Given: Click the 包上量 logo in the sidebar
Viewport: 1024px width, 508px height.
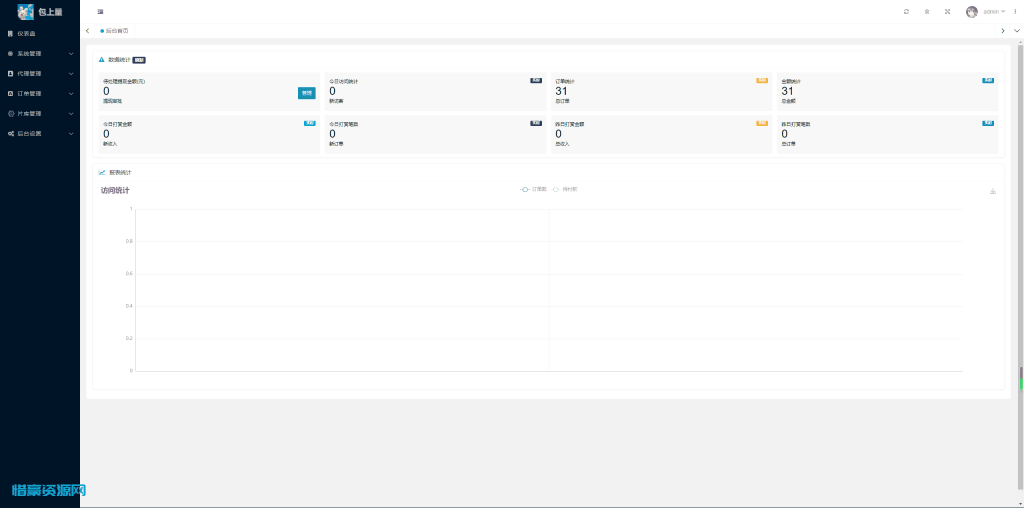Looking at the screenshot, I should [x=39, y=11].
